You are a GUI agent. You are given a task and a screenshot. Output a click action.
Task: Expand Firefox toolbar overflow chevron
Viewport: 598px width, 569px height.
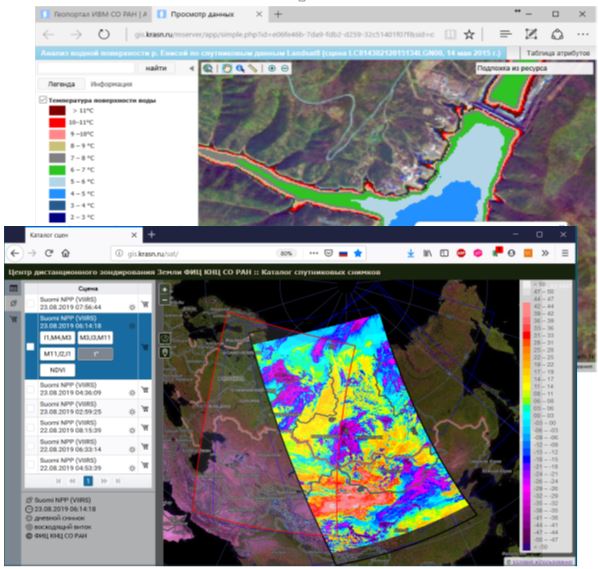point(545,253)
